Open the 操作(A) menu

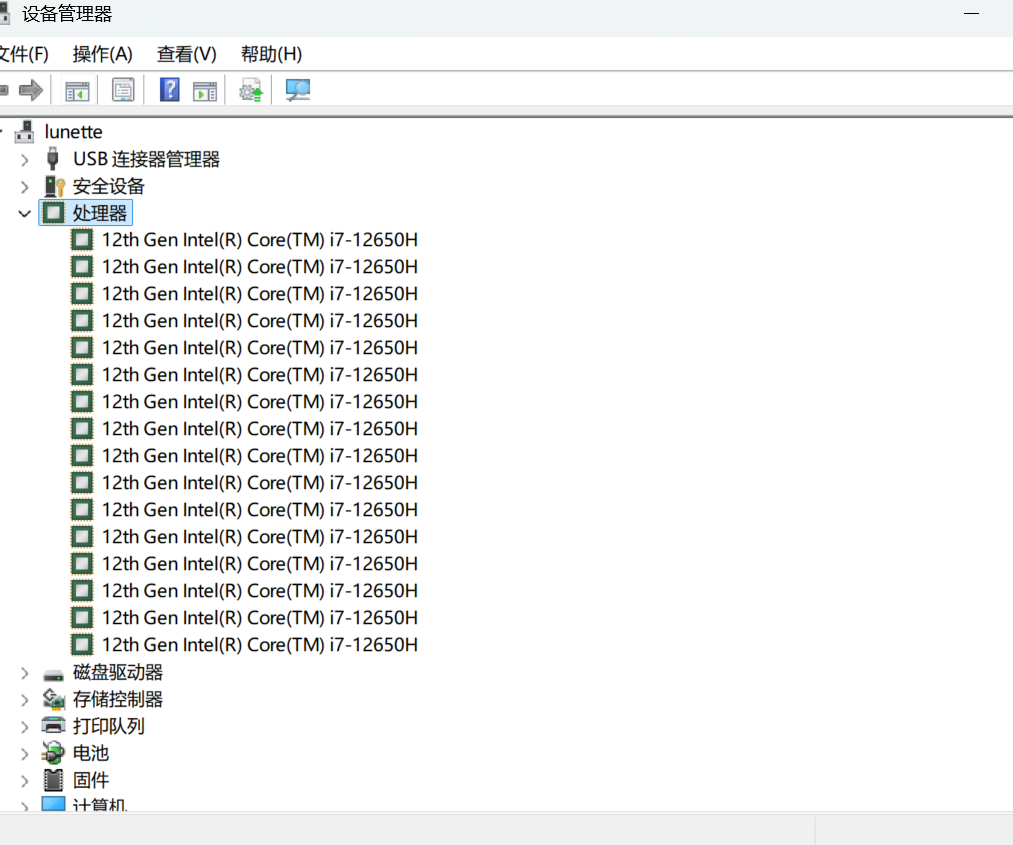[x=102, y=54]
